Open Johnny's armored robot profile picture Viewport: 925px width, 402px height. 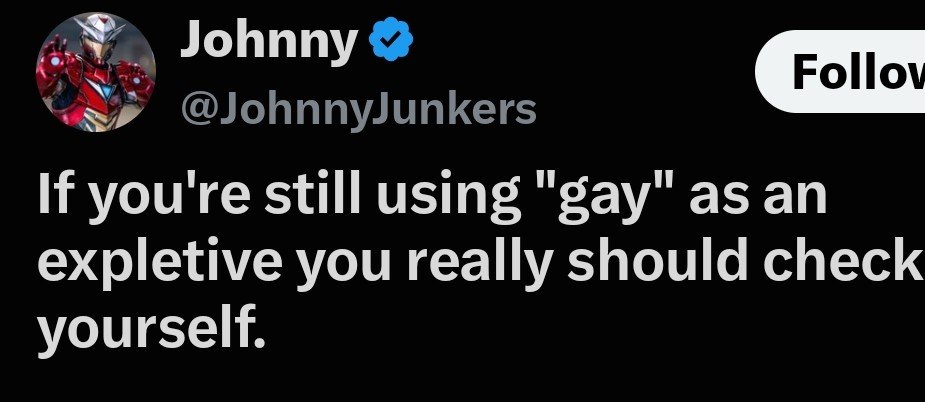[96, 71]
